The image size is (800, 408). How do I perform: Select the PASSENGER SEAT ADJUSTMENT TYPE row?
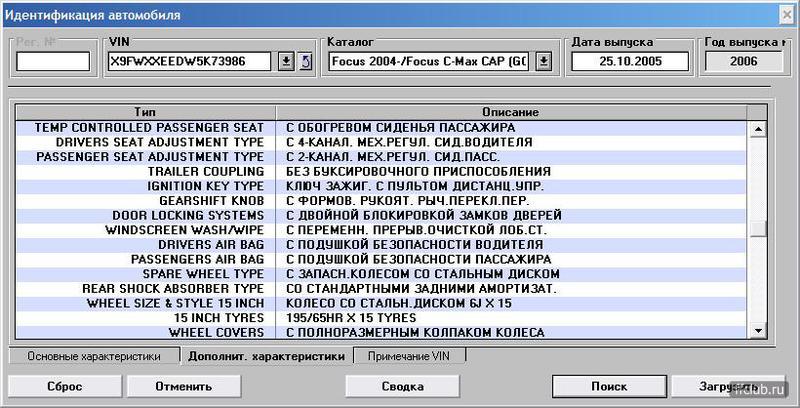click(383, 157)
